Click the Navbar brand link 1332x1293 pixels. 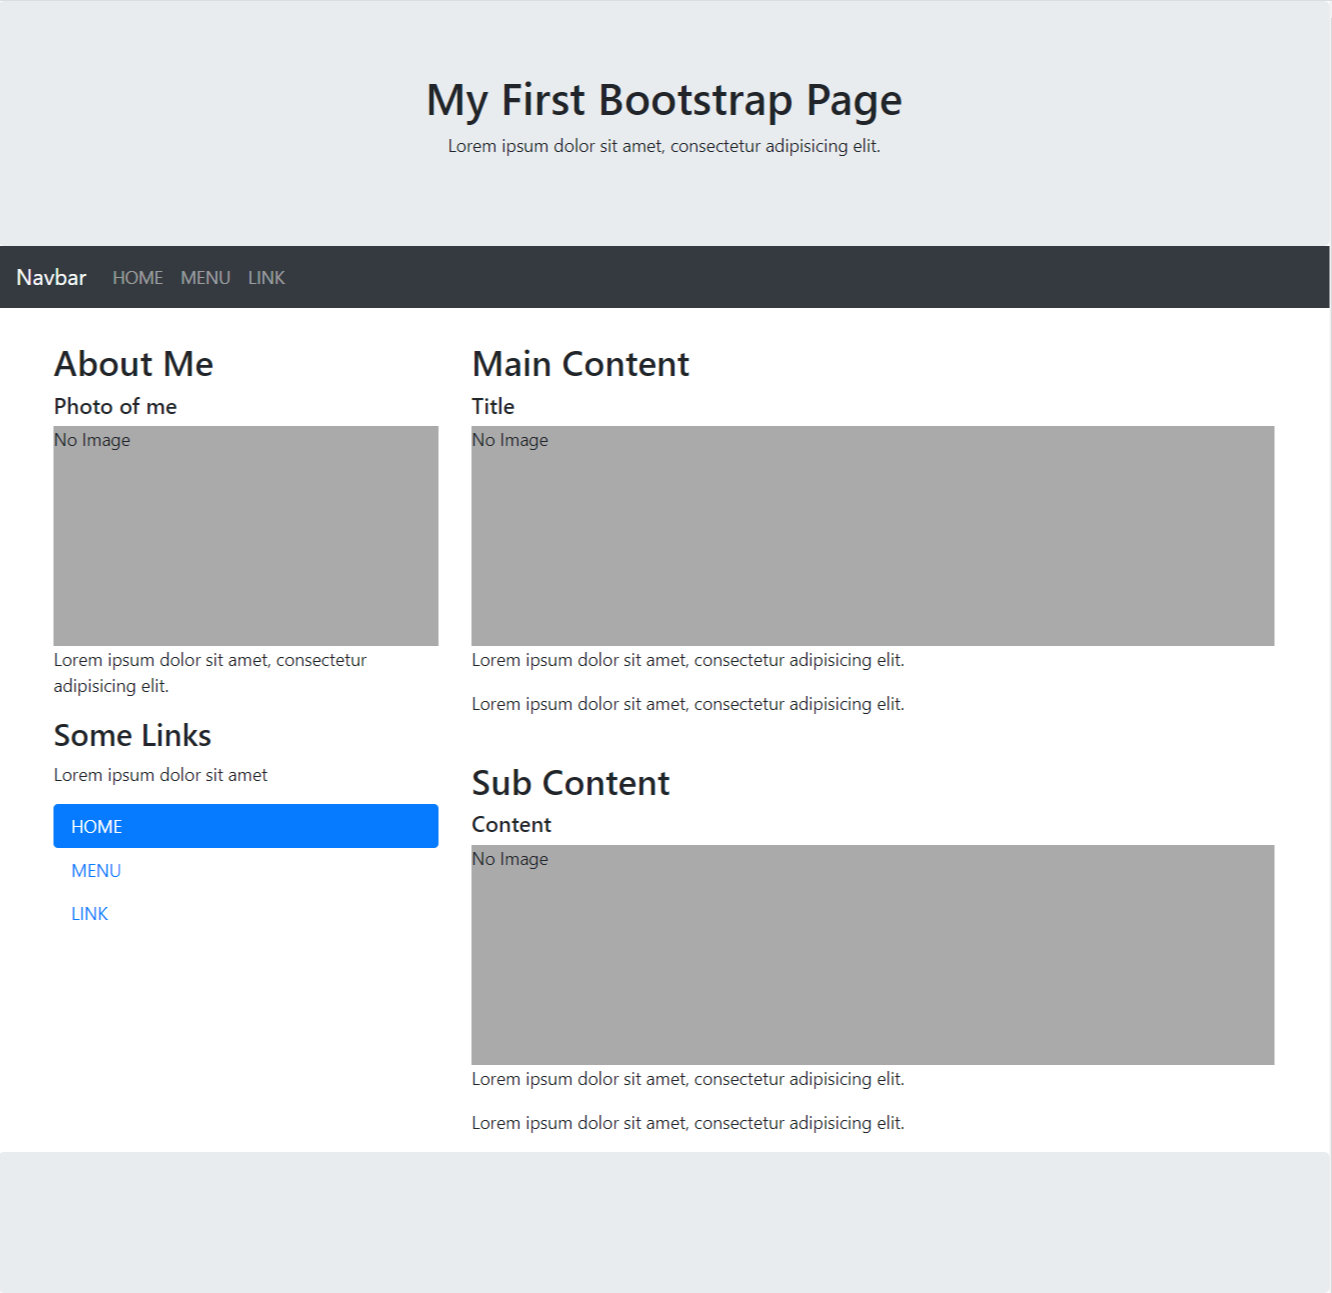51,277
